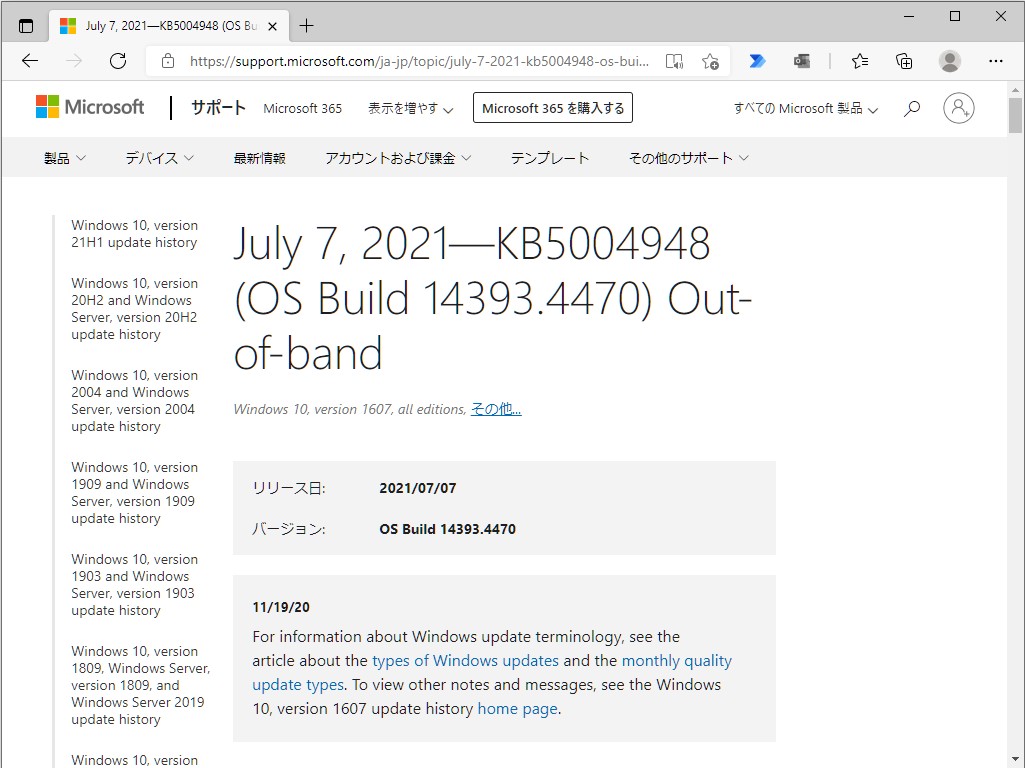This screenshot has width=1025, height=768.
Task: Open version 20H2 update history link
Action: point(134,309)
